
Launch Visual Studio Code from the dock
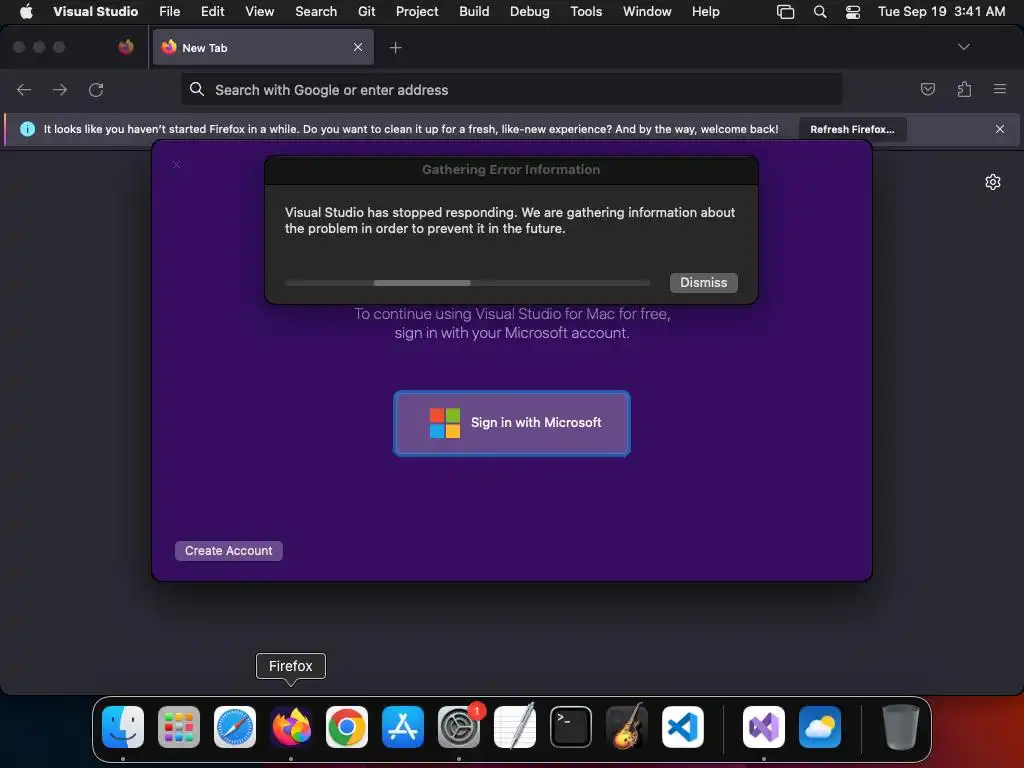(683, 727)
